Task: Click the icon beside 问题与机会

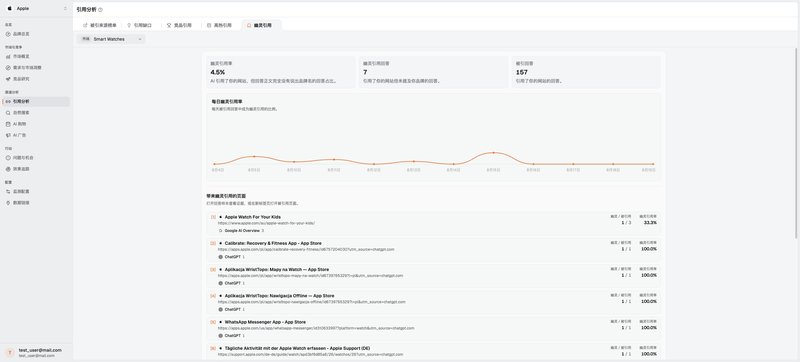Action: [8, 158]
